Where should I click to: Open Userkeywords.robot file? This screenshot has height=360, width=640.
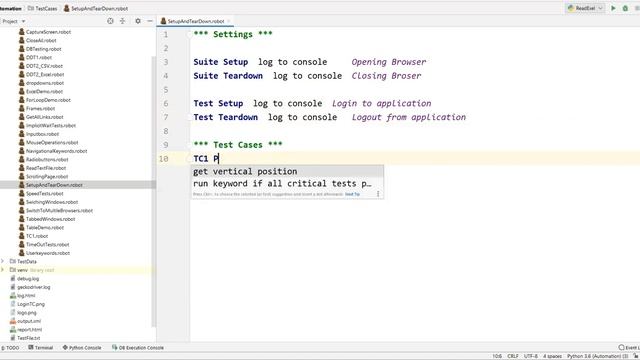click(44, 253)
